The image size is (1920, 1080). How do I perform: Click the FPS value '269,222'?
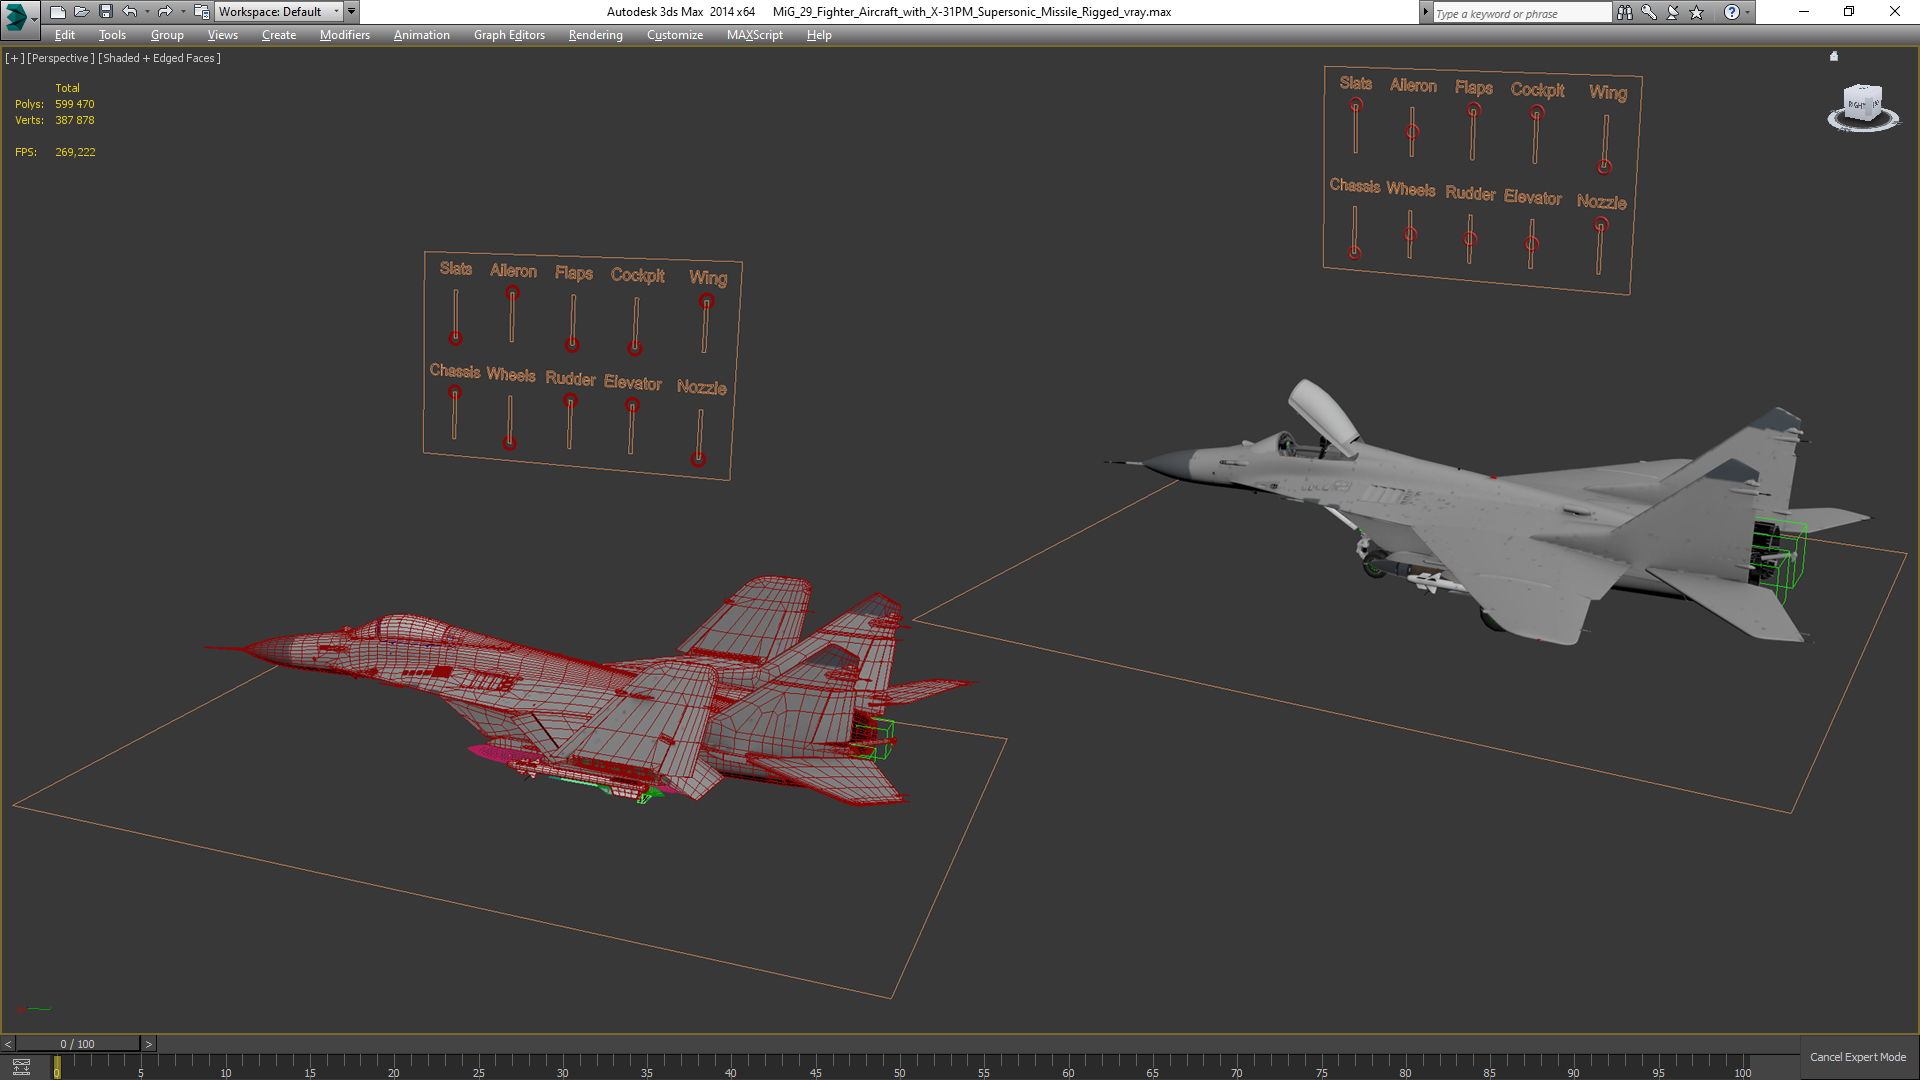coord(75,152)
